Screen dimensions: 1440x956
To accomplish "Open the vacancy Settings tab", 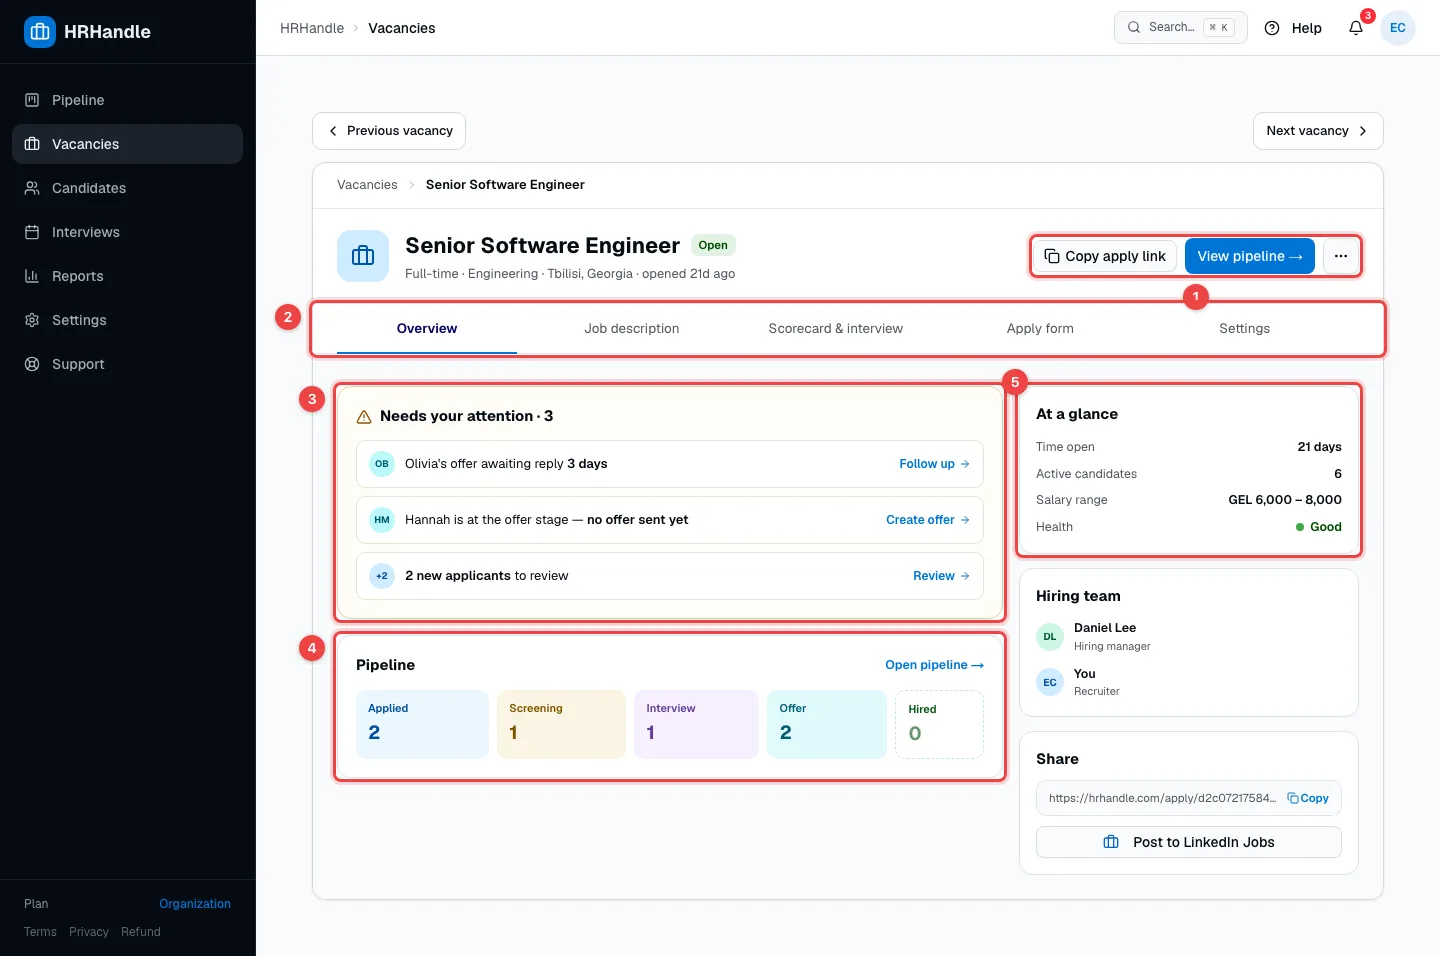I will pyautogui.click(x=1245, y=328).
